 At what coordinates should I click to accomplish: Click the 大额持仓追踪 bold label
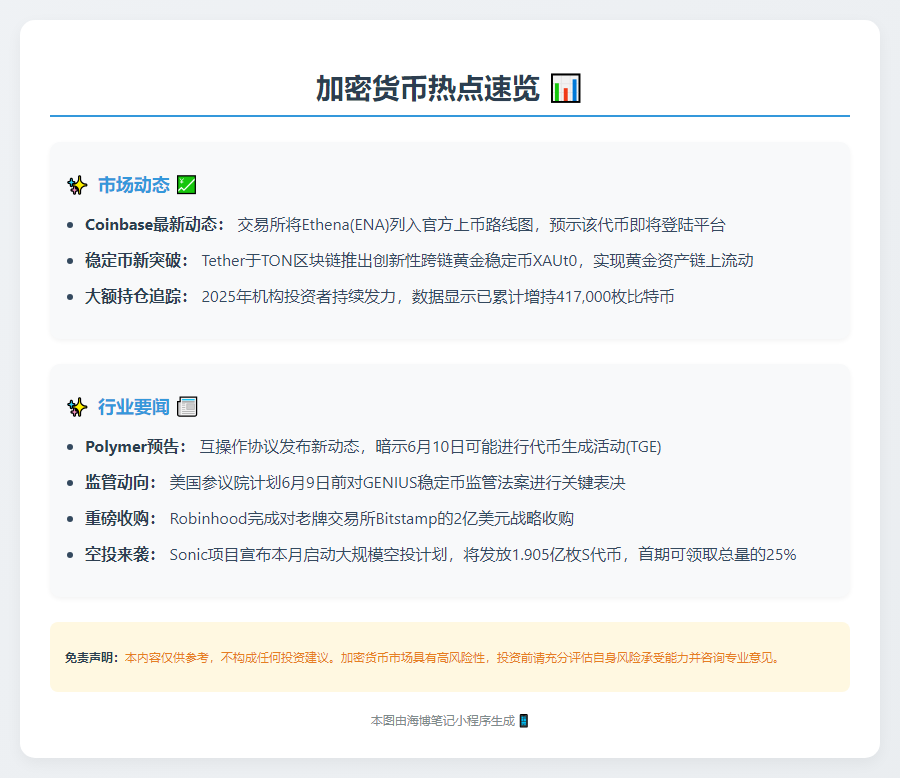(137, 297)
